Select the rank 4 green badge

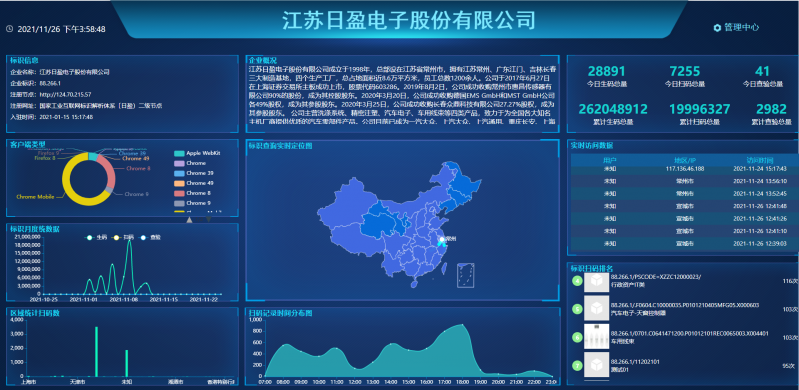tap(577, 281)
